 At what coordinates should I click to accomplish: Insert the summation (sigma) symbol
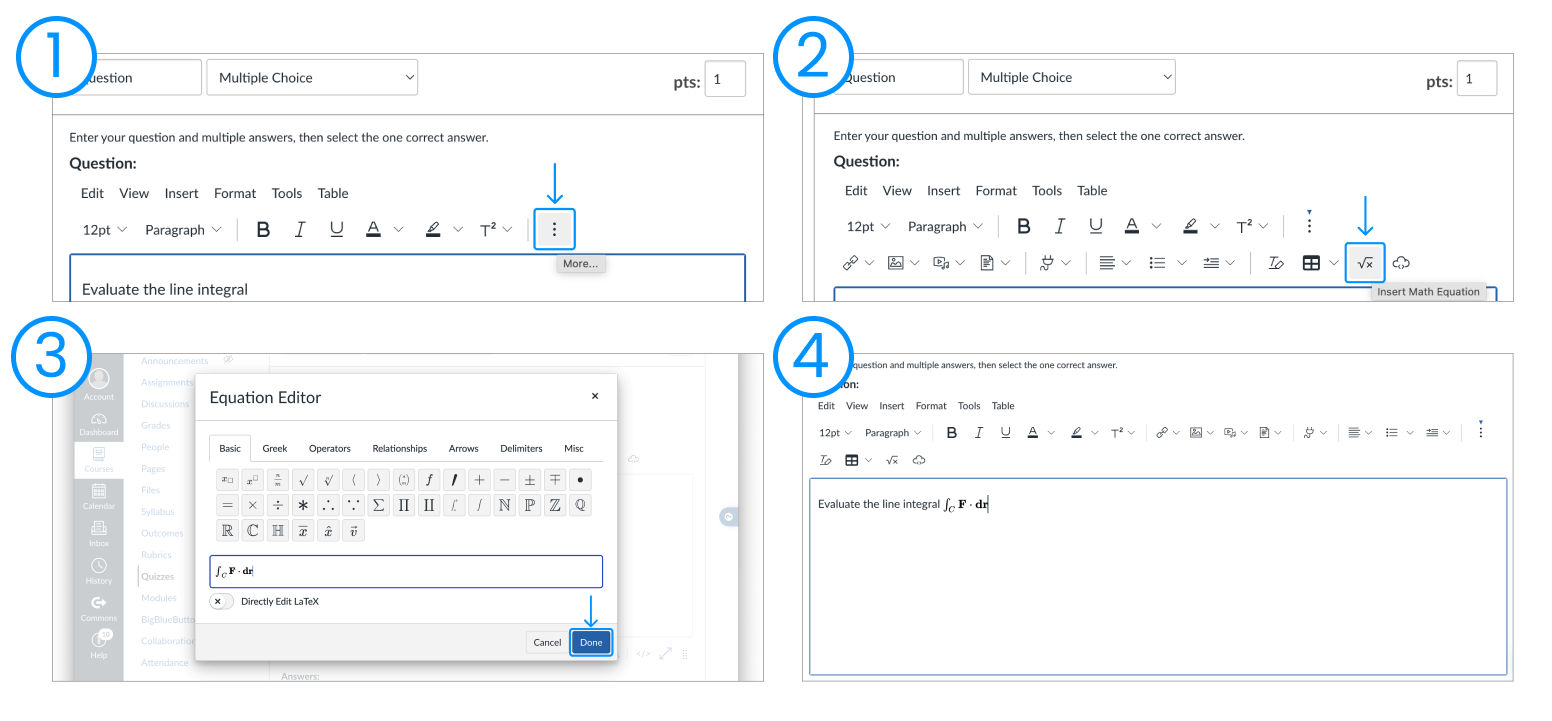[378, 505]
